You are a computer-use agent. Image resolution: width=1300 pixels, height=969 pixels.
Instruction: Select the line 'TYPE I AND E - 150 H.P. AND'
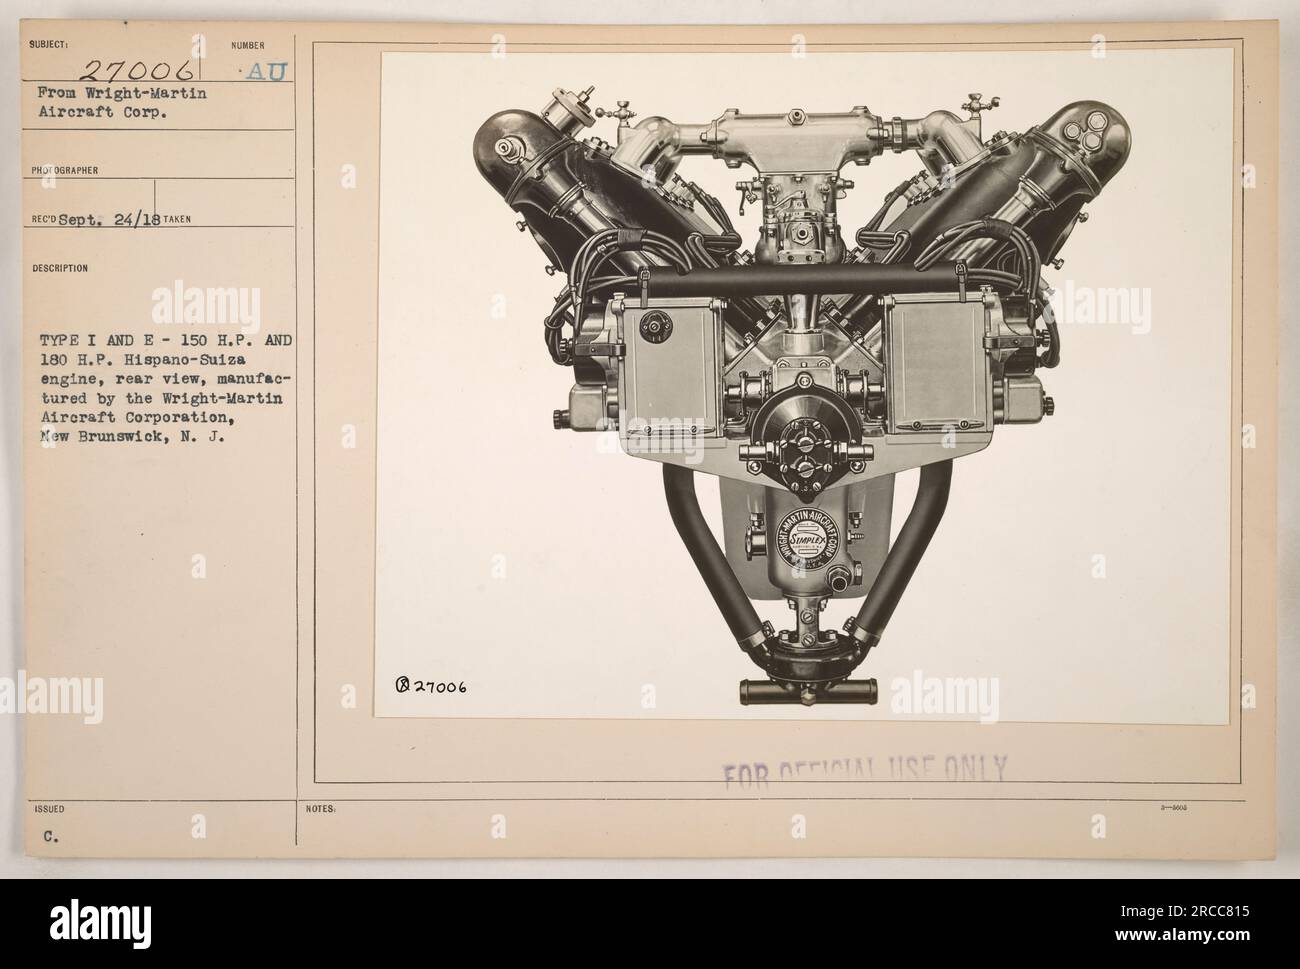[x=165, y=339]
